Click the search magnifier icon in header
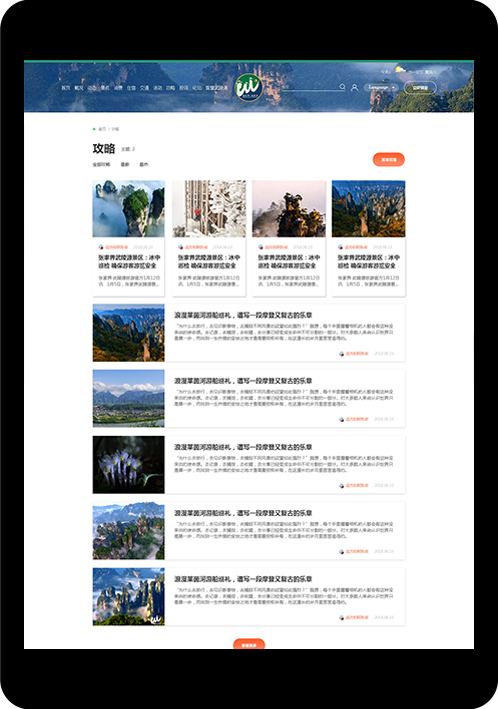The height and width of the screenshot is (709, 498). coord(342,87)
